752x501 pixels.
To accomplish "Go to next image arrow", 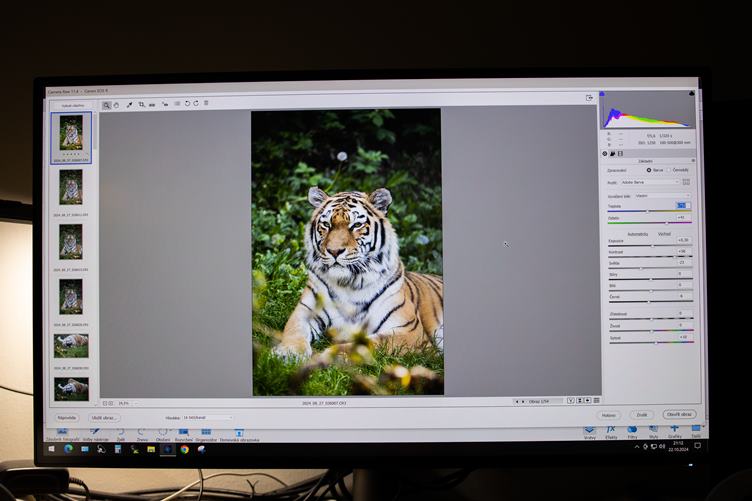I will coord(523,401).
